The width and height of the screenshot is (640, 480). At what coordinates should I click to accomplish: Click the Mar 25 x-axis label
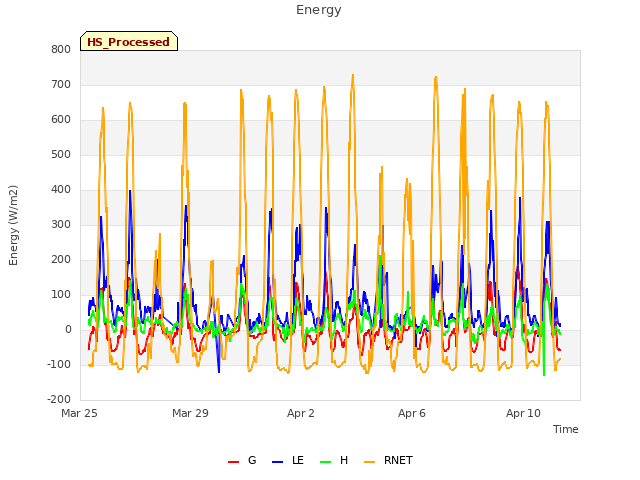click(x=79, y=413)
